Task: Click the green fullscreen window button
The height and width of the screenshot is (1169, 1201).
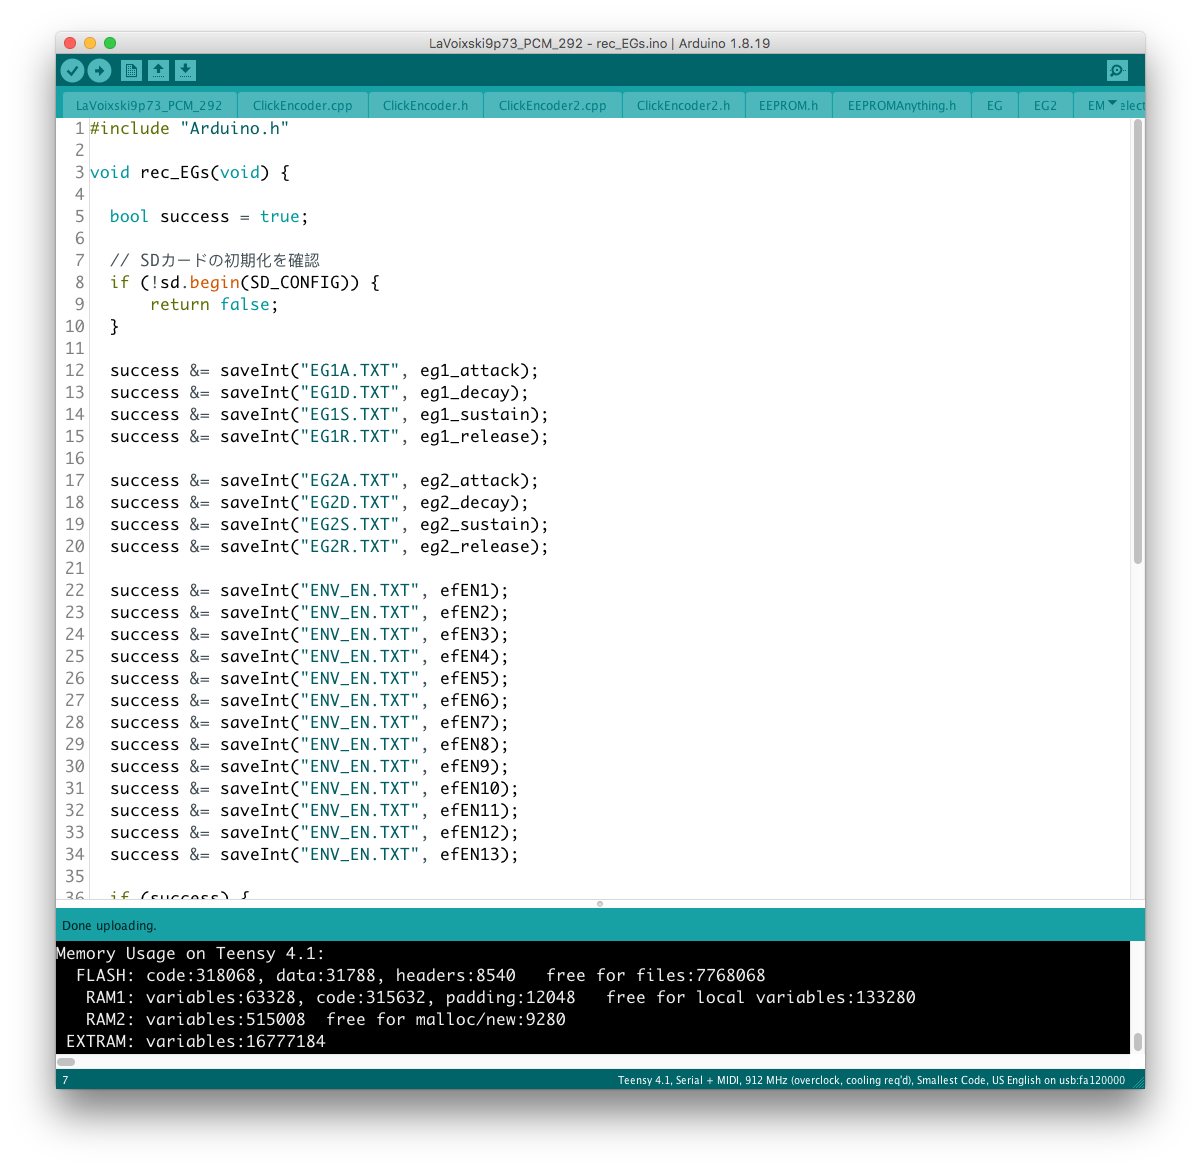Action: [110, 43]
